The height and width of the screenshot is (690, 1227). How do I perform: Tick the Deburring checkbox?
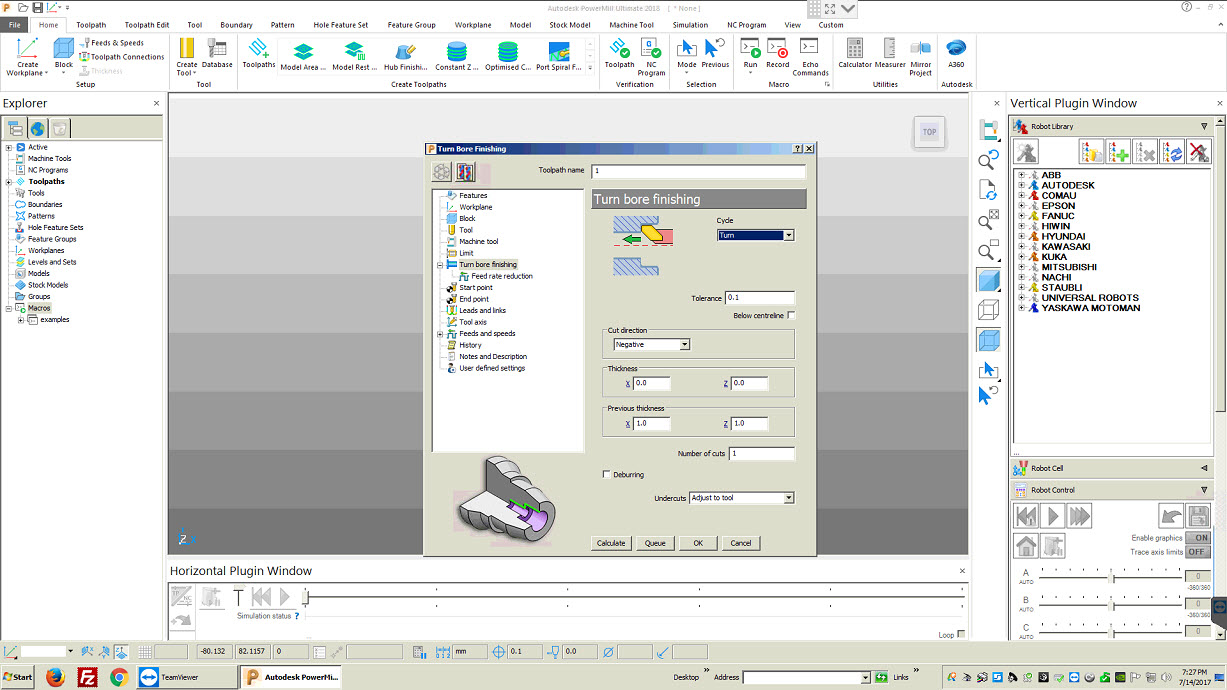(606, 475)
